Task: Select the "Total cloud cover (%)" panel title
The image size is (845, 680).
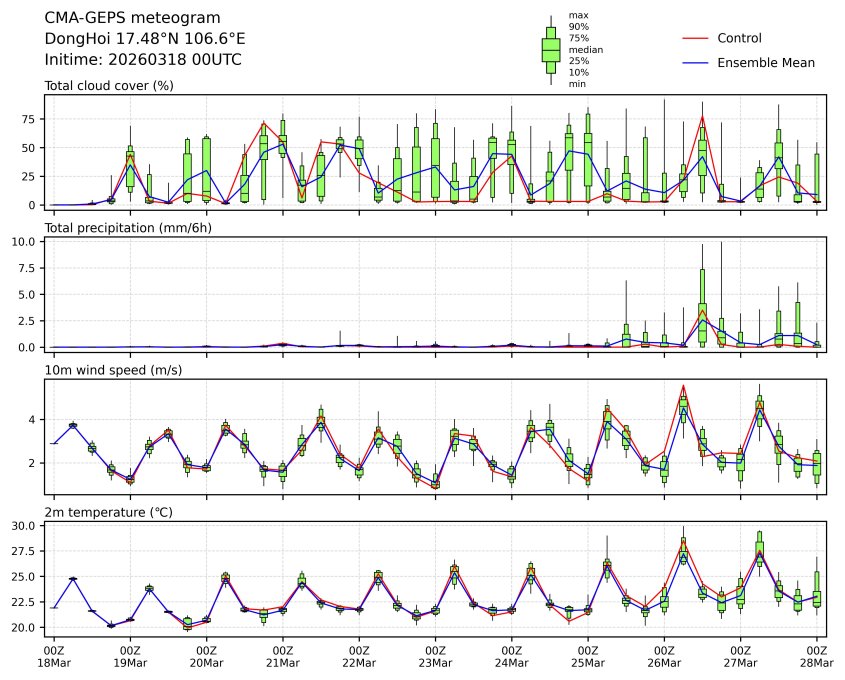Action: click(x=109, y=85)
